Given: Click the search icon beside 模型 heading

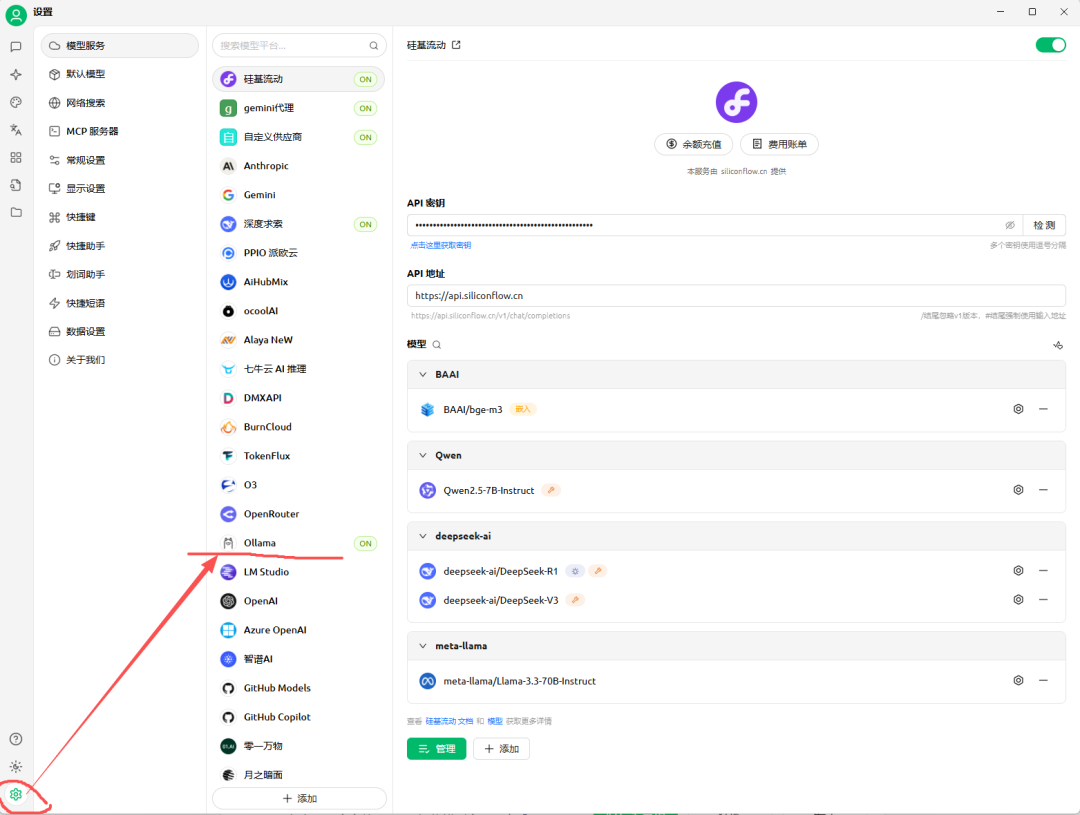Looking at the screenshot, I should (x=437, y=345).
